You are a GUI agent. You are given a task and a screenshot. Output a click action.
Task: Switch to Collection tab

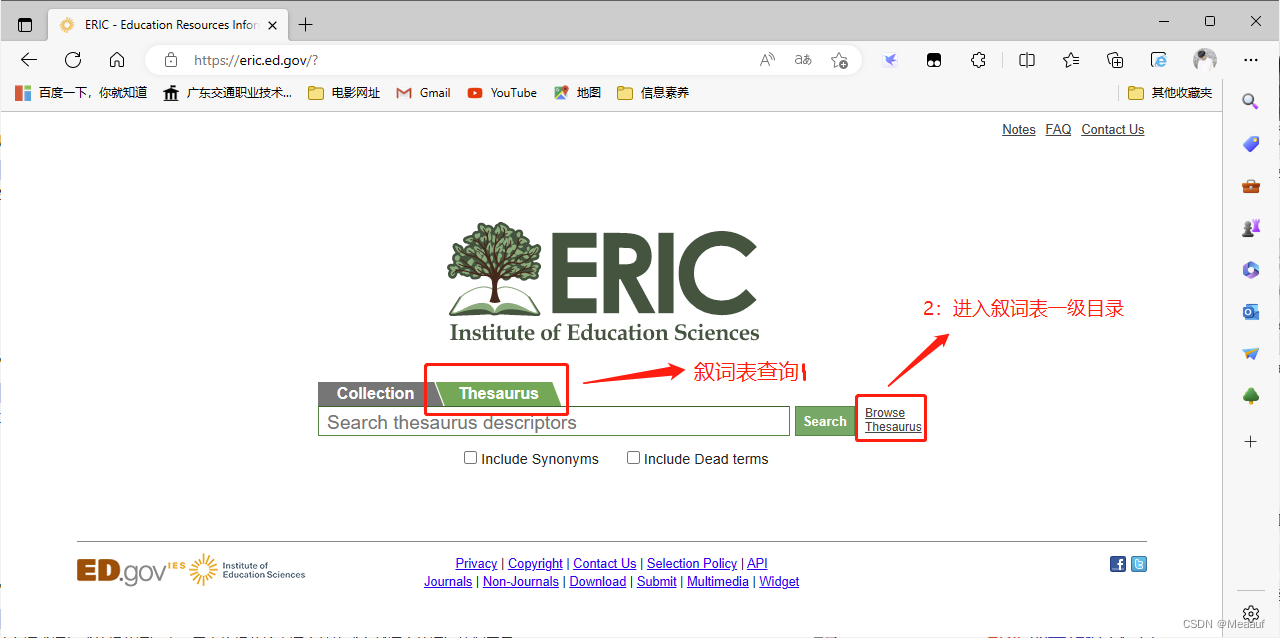[x=375, y=394]
